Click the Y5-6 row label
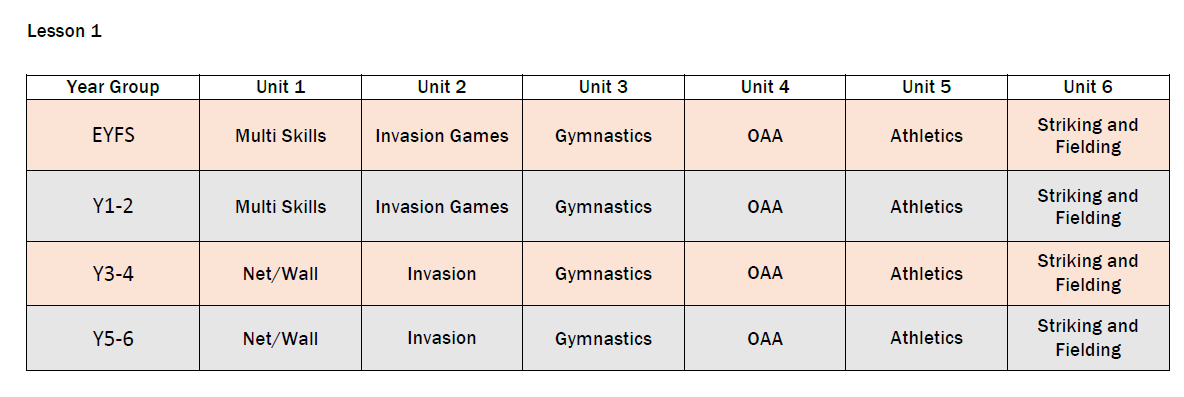Image resolution: width=1184 pixels, height=397 pixels. (x=113, y=338)
